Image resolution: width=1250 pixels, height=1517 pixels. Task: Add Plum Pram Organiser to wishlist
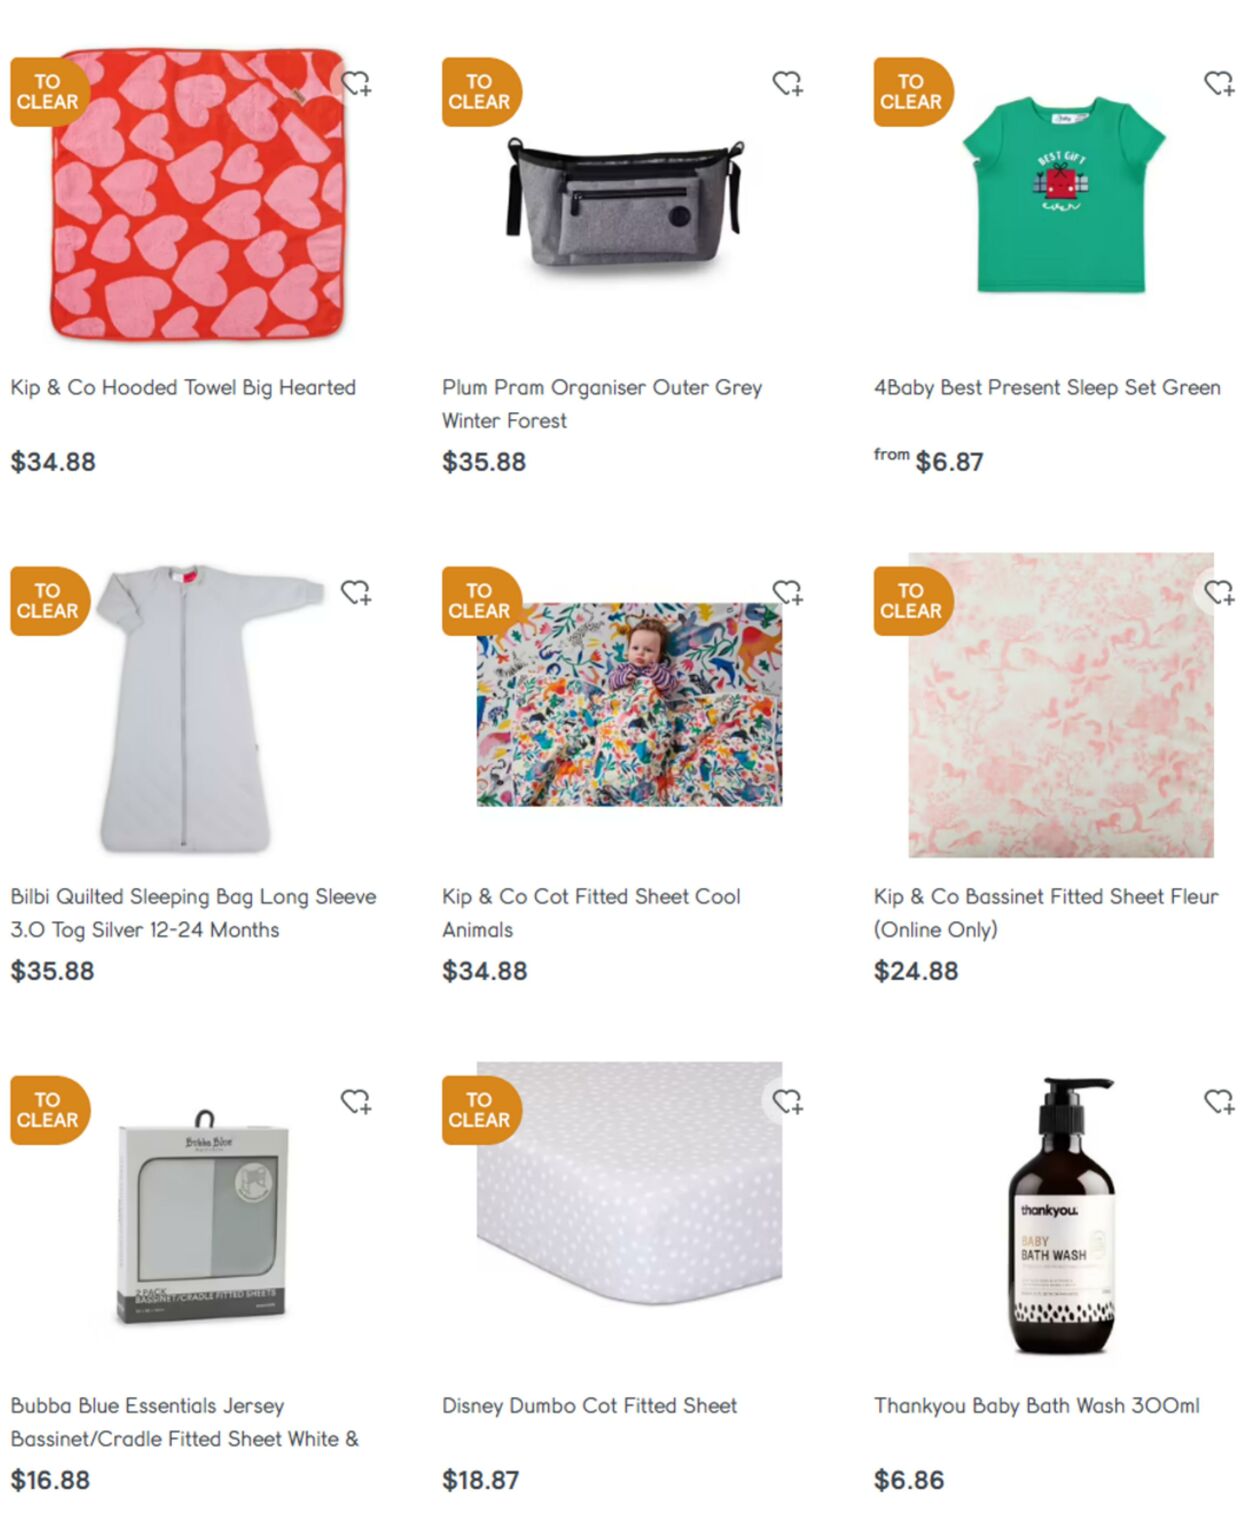(x=788, y=84)
